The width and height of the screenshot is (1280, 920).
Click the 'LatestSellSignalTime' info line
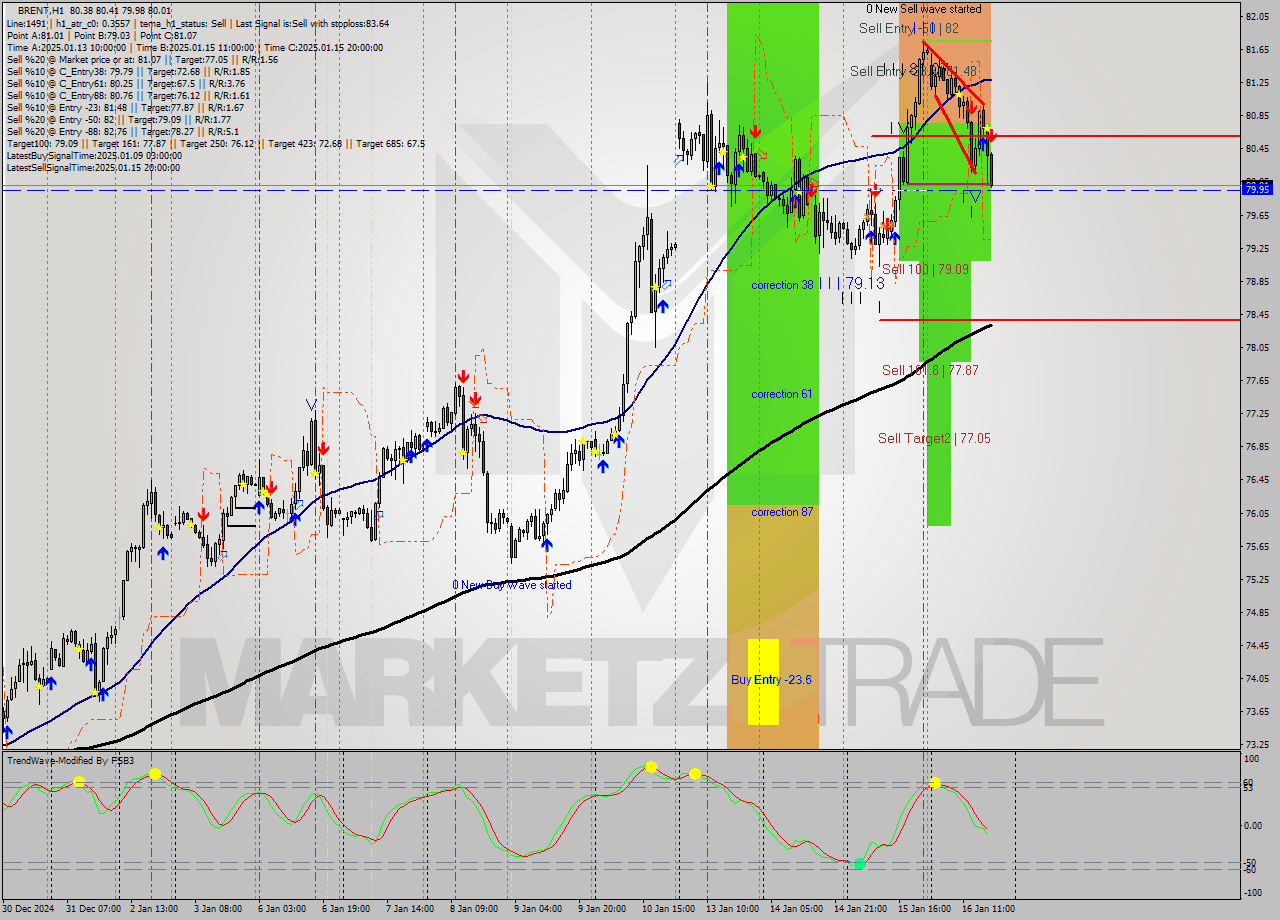point(94,168)
